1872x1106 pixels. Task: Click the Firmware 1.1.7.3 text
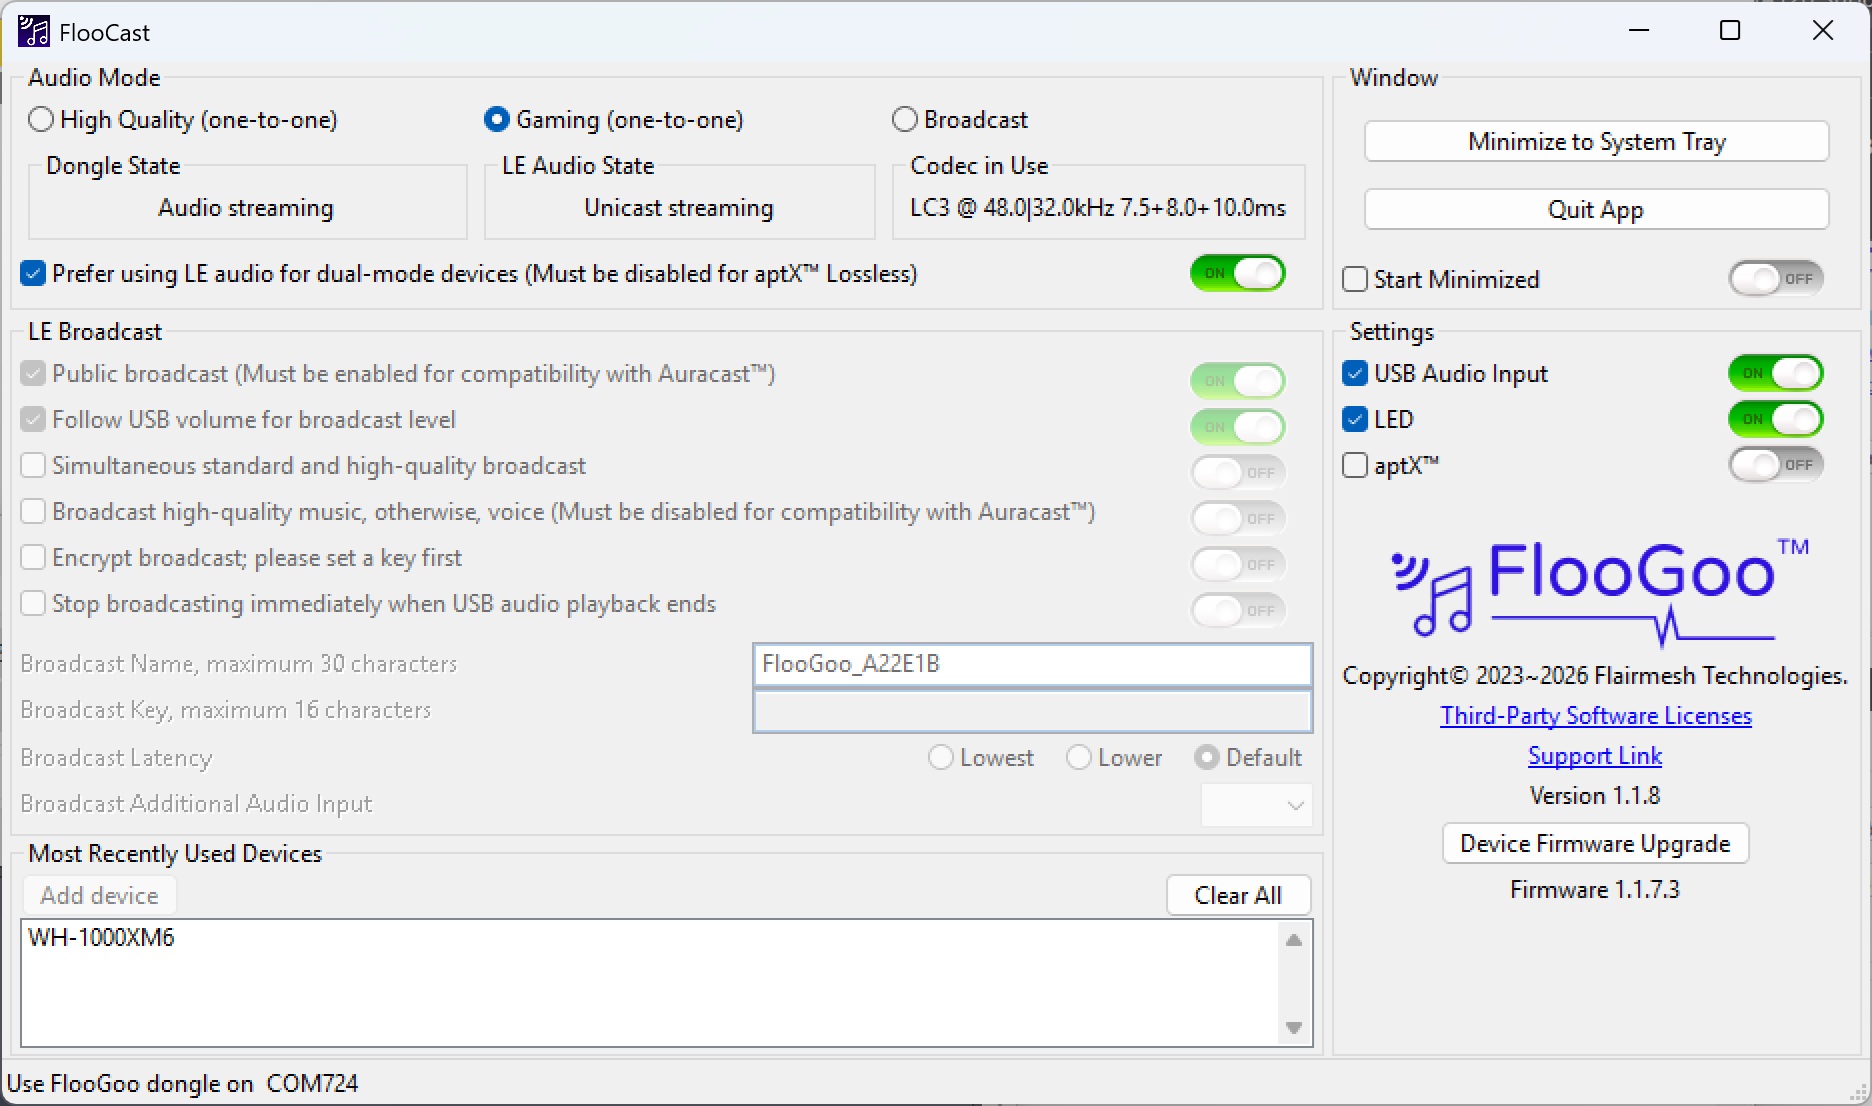[x=1595, y=890]
